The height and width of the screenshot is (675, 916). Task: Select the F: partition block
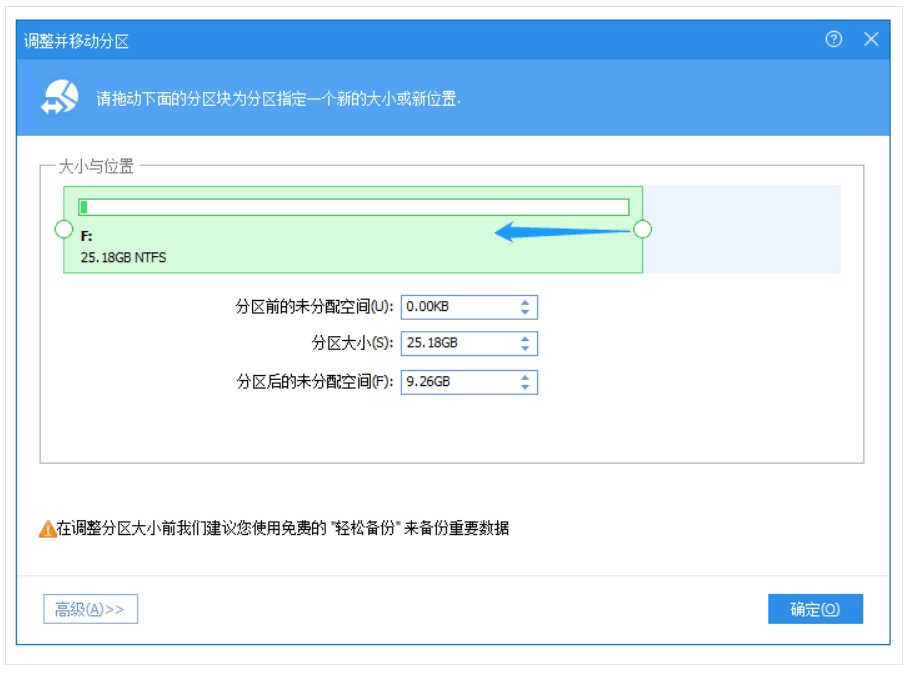[x=300, y=250]
